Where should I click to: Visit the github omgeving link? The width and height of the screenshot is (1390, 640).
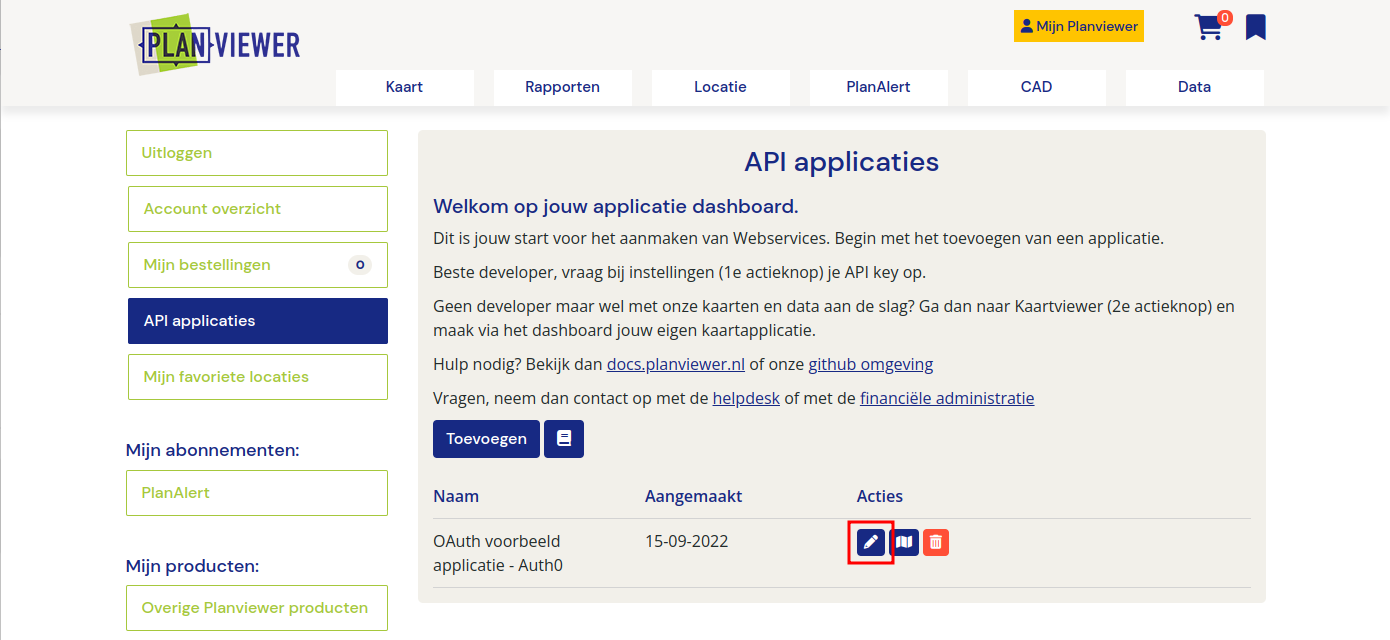click(870, 364)
